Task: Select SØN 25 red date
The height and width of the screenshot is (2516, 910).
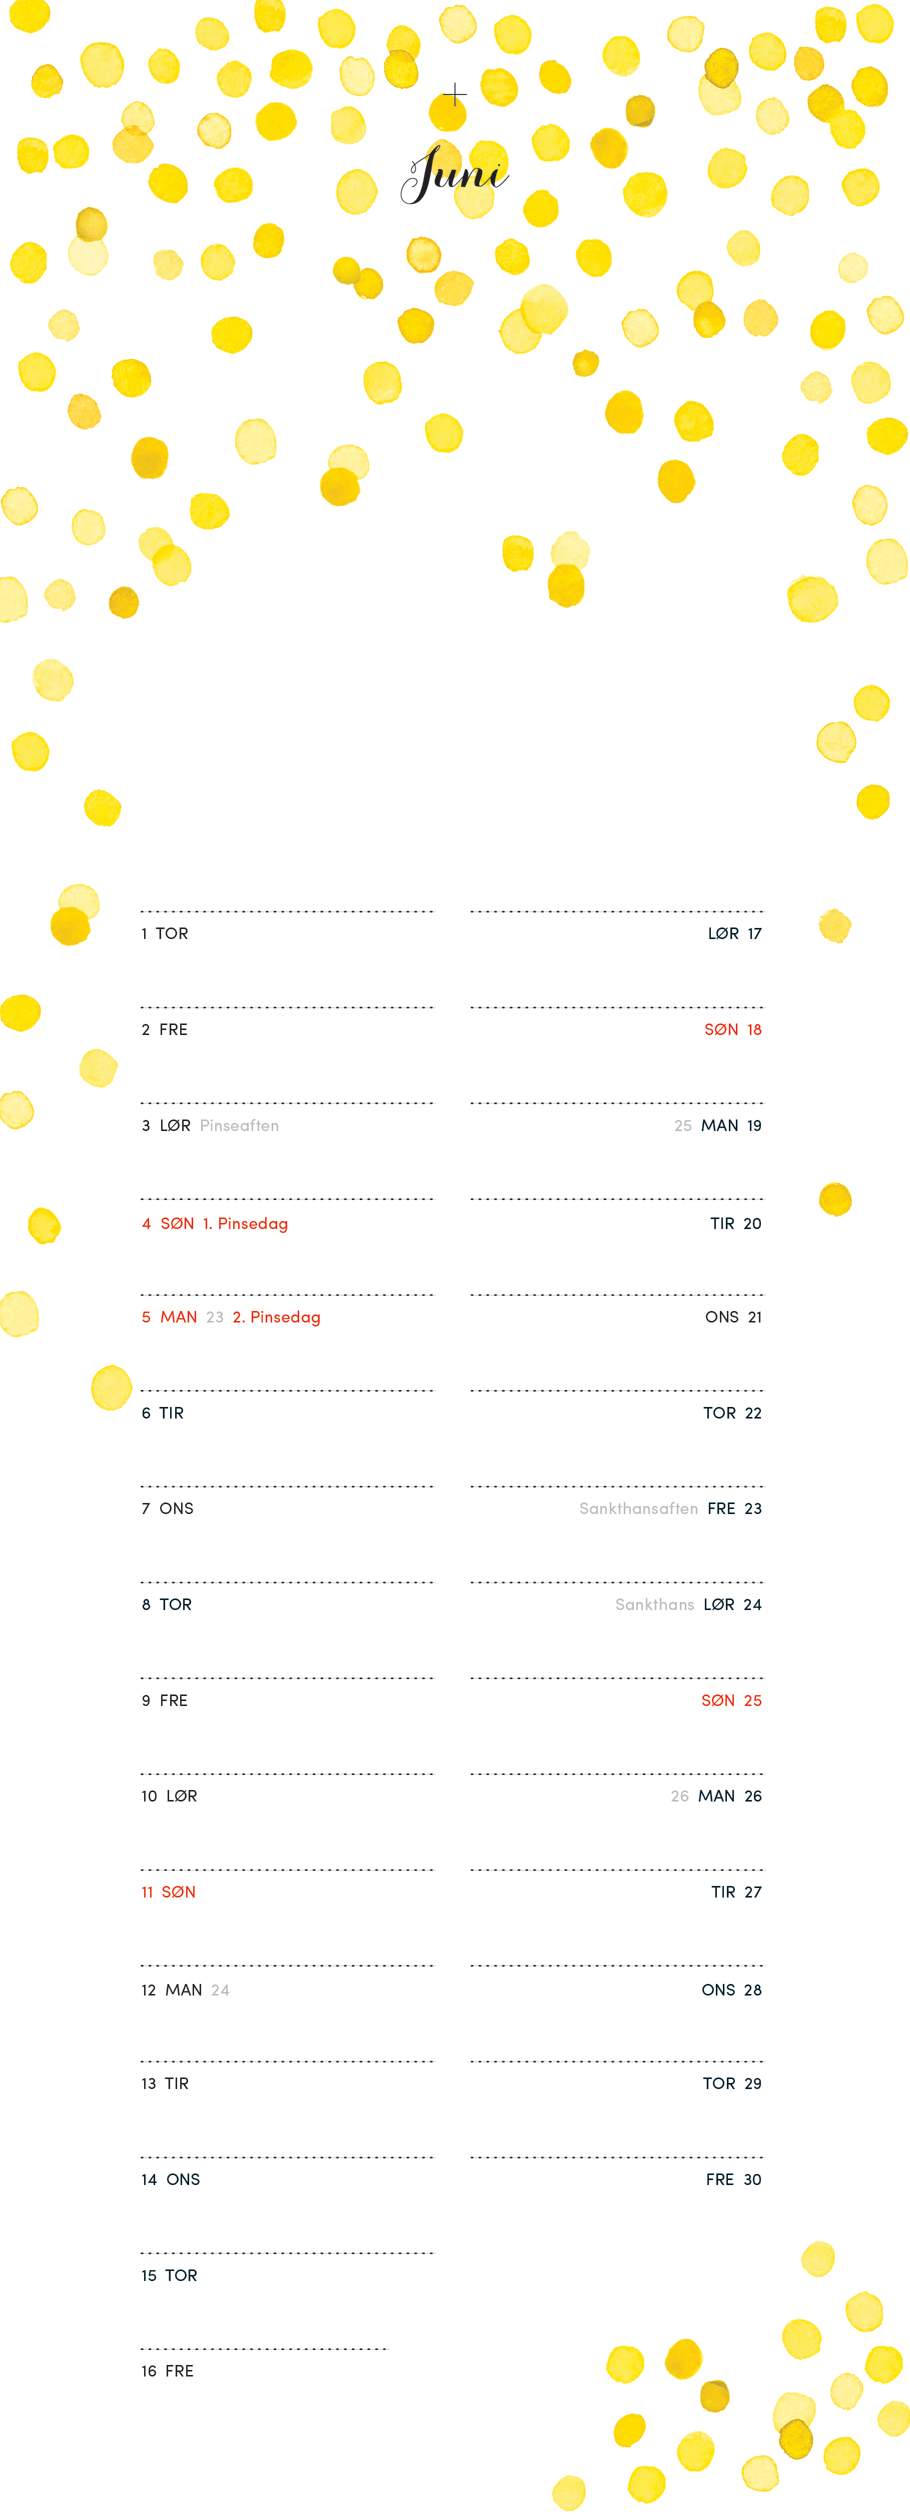Action: (x=731, y=1700)
